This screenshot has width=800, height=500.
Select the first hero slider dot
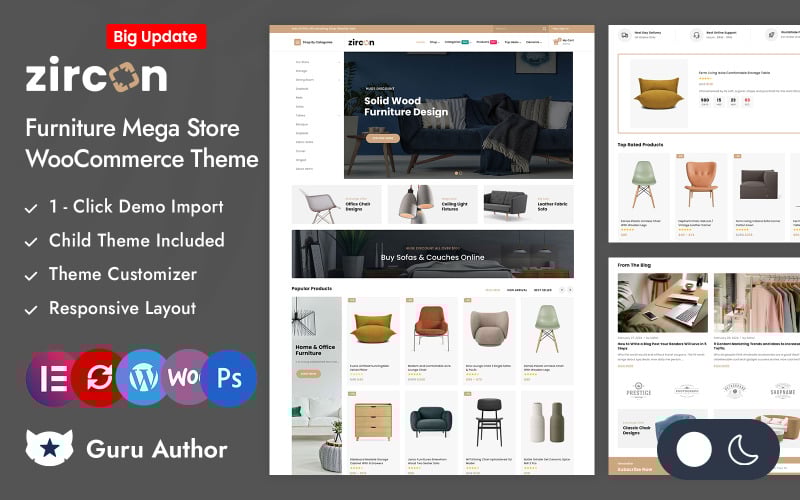[456, 173]
